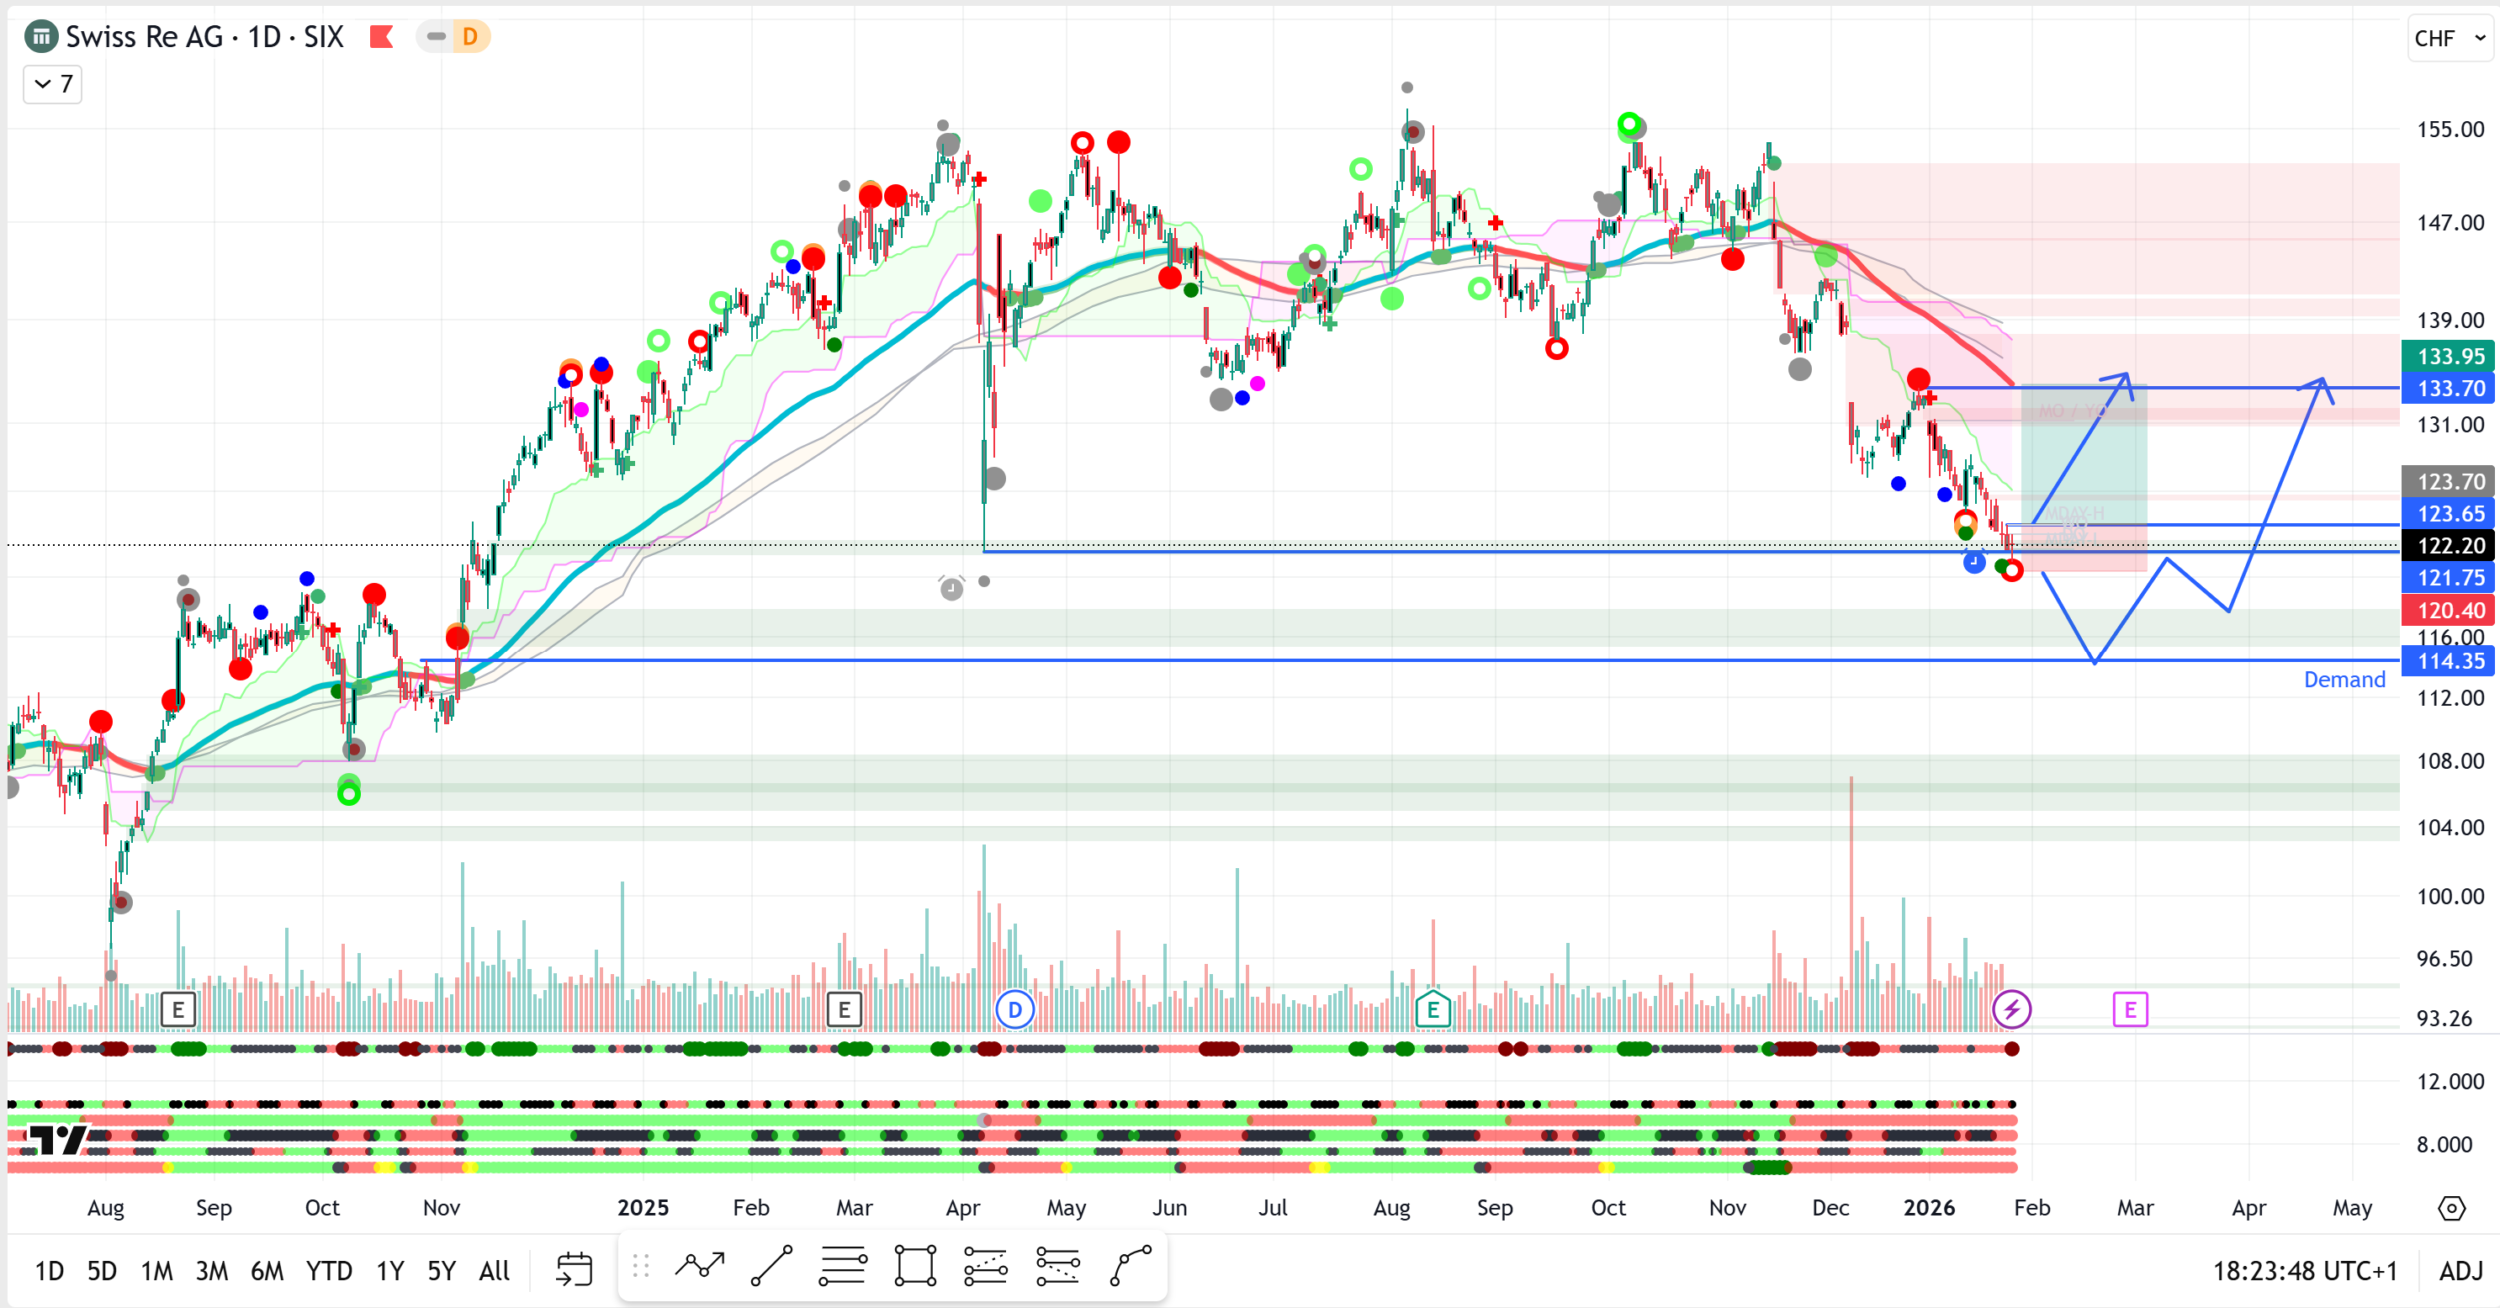Screen dimensions: 2500x1308
Task: Toggle the ADJ price adjustment button
Action: [2460, 1271]
